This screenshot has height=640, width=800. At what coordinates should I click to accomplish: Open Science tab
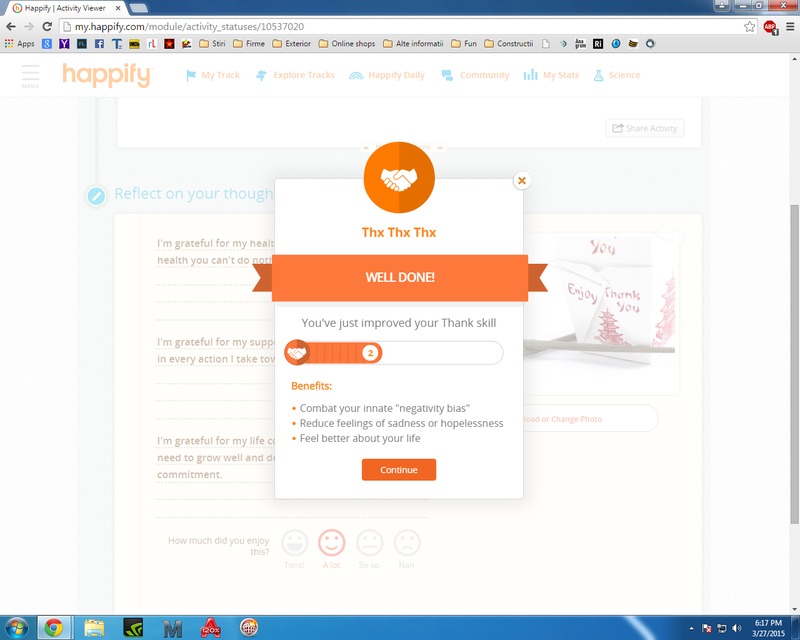click(616, 75)
